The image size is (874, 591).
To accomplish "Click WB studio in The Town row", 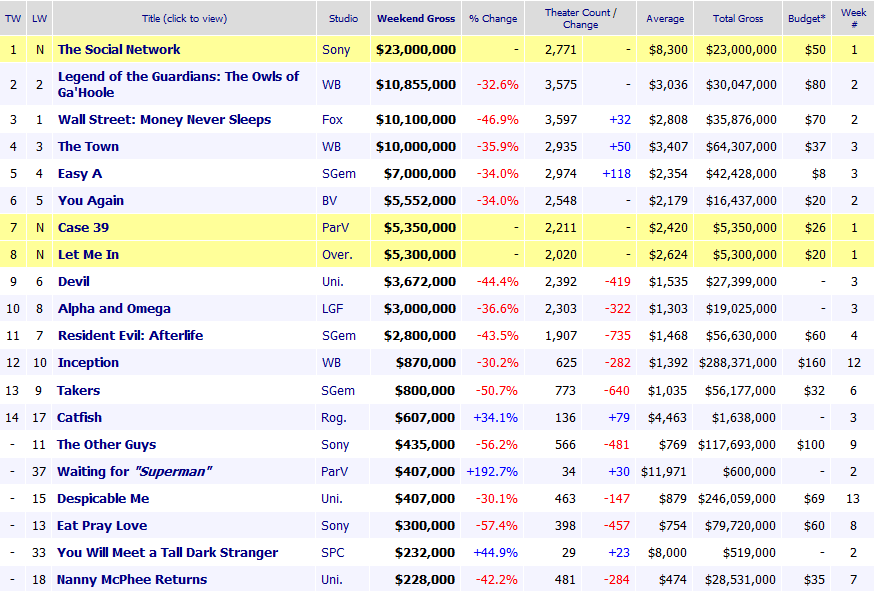I will coord(331,147).
